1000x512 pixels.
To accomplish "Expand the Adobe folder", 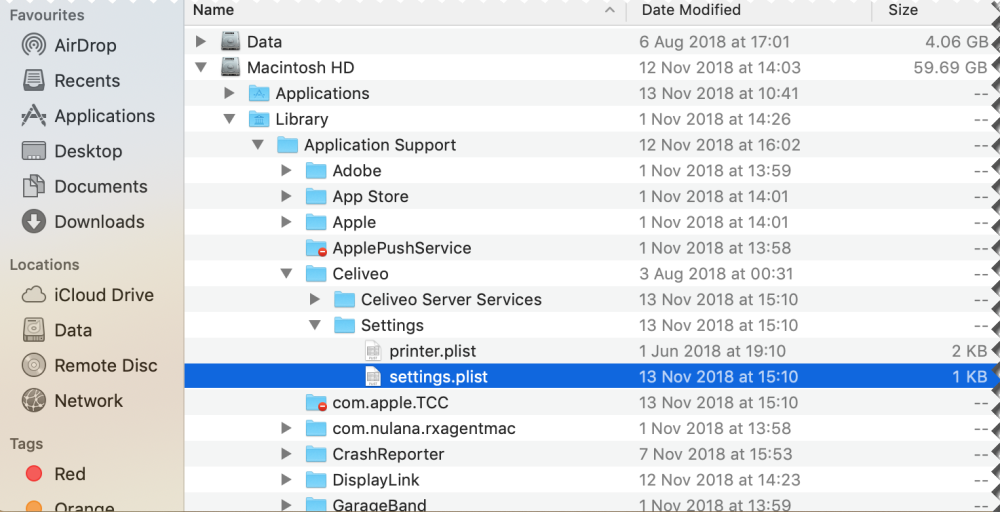I will point(286,171).
